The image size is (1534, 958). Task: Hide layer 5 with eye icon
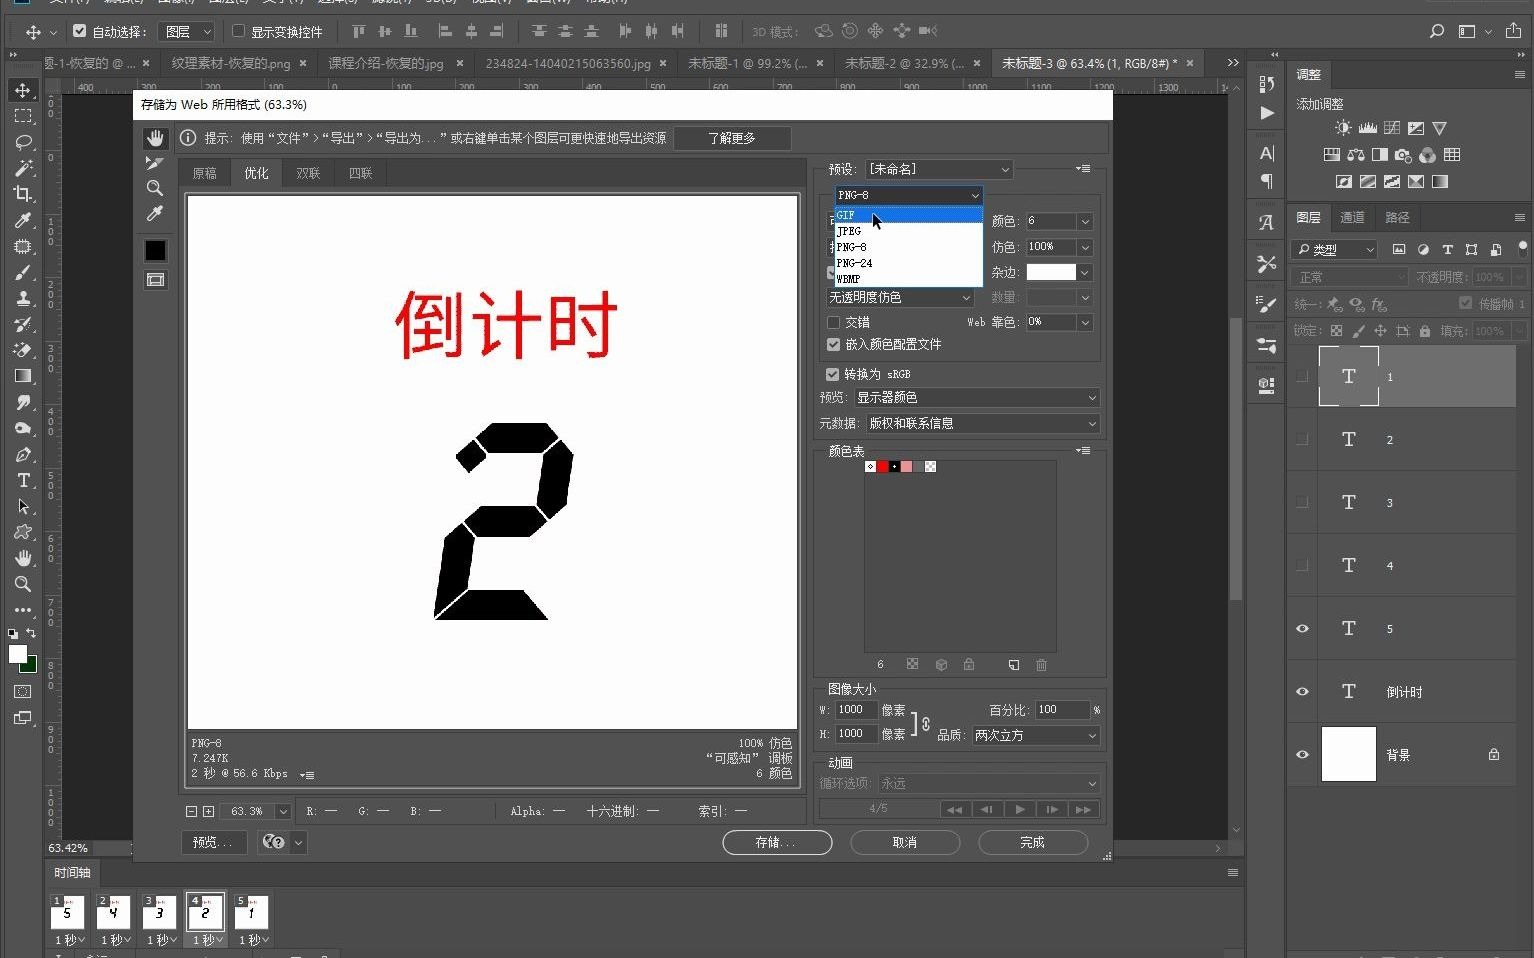tap(1302, 629)
